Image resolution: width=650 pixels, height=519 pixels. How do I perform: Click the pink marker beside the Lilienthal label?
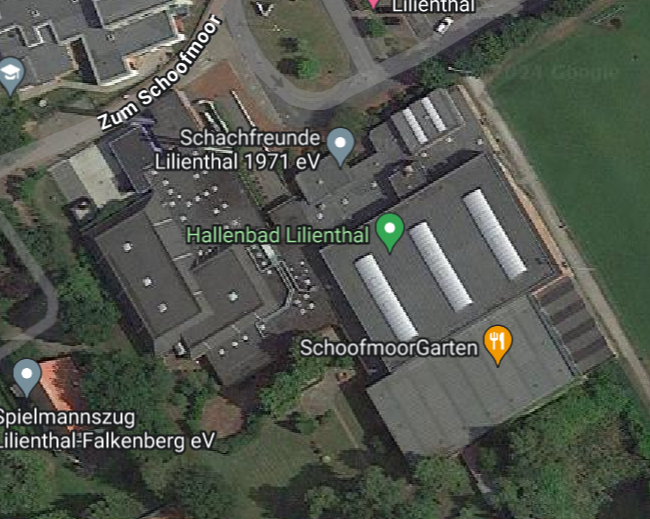click(374, 3)
